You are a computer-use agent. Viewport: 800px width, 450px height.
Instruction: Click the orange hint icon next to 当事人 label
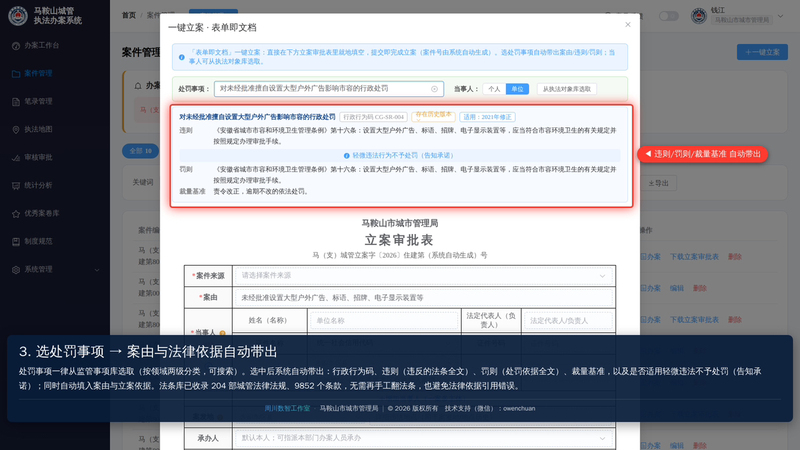pos(222,333)
